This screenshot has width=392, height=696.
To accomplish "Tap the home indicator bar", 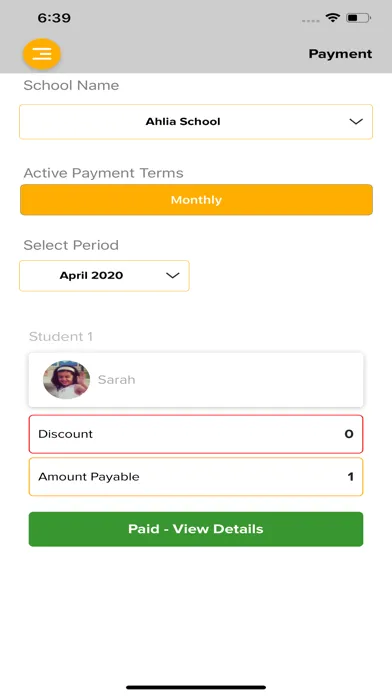I will tap(196, 687).
